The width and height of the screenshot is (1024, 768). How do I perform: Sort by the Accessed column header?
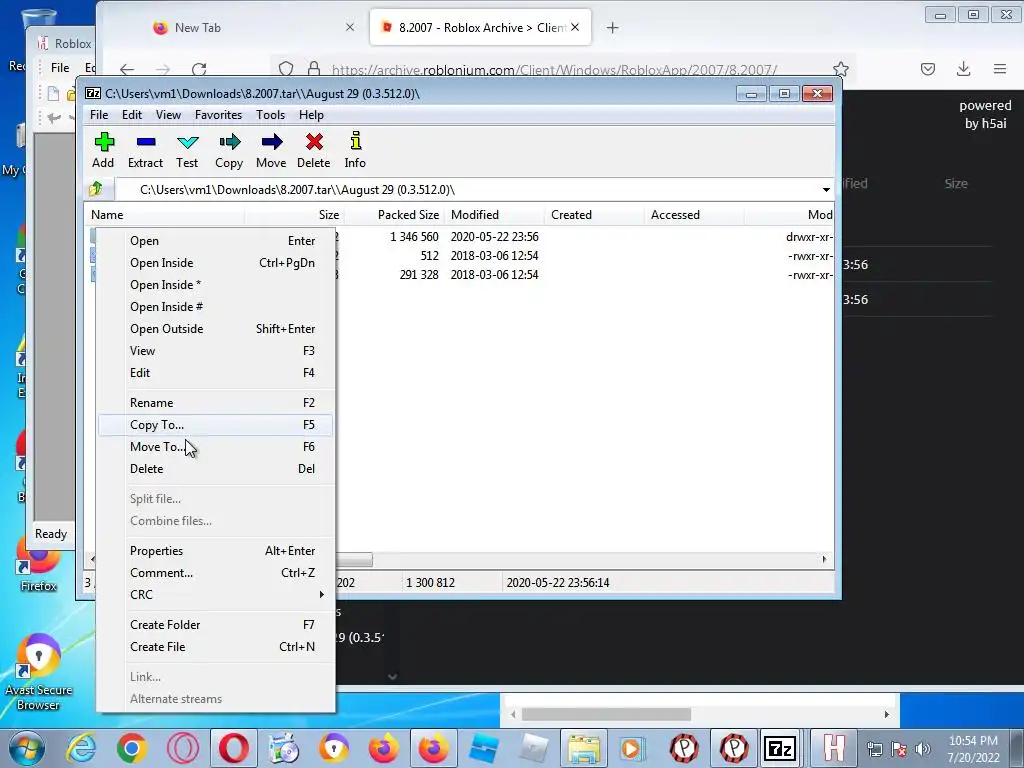coord(694,215)
